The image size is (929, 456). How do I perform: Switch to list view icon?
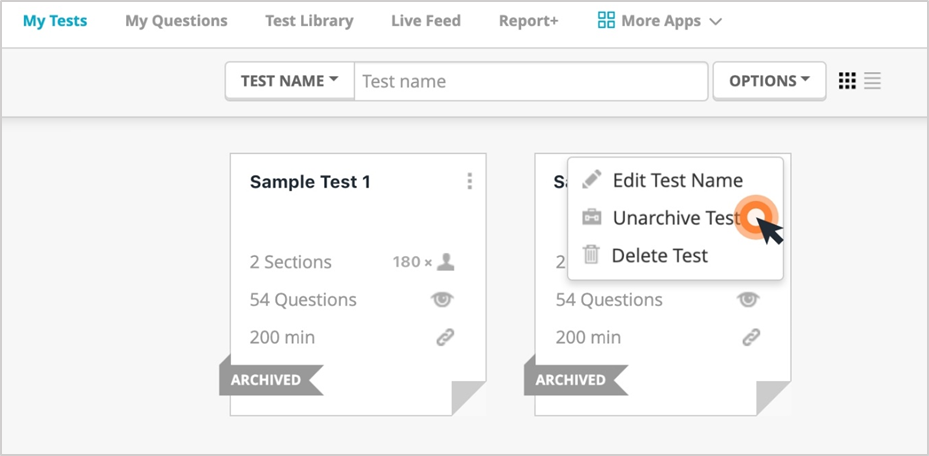[x=872, y=81]
